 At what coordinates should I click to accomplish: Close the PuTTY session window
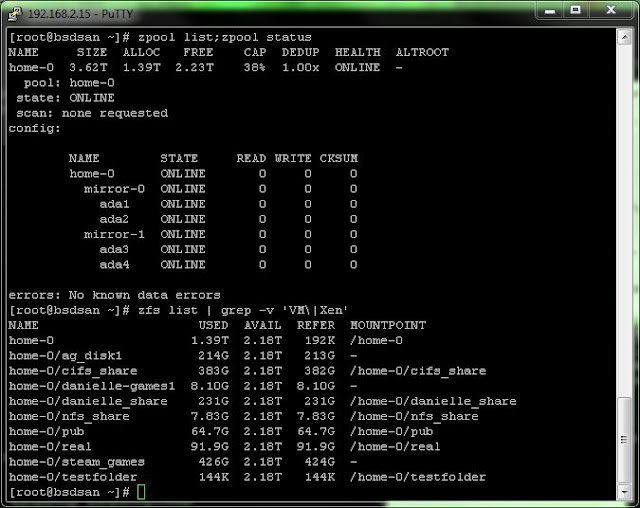click(610, 10)
